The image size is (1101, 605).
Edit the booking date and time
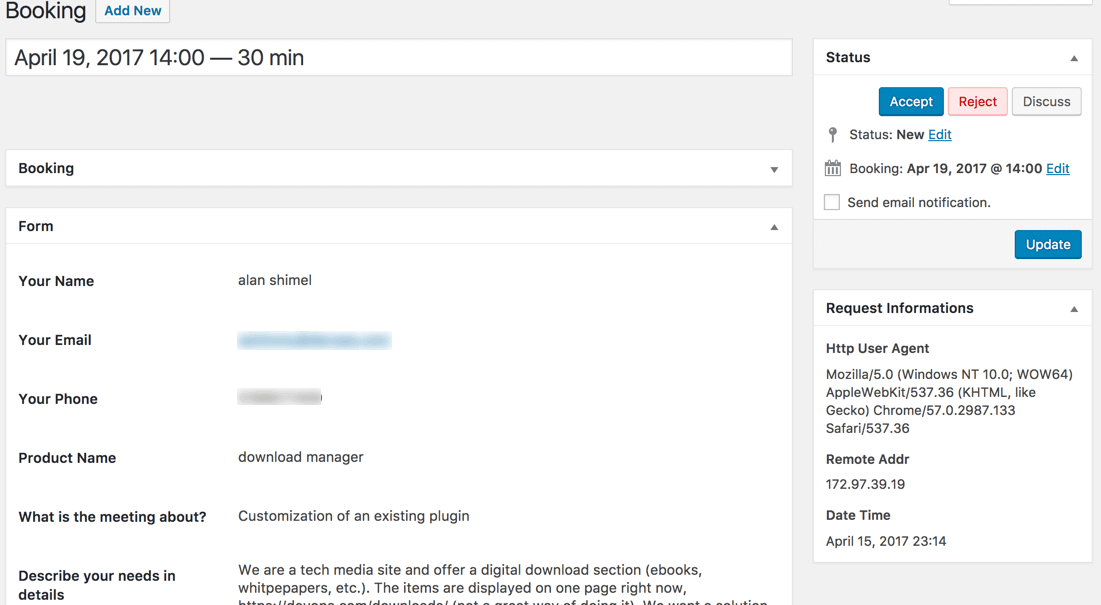pyautogui.click(x=1057, y=169)
